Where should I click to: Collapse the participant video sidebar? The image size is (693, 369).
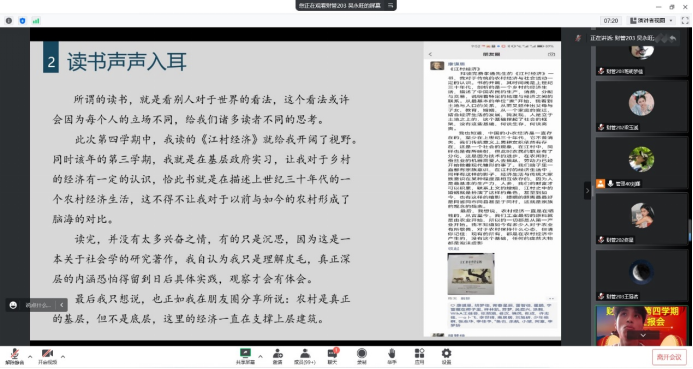[x=587, y=191]
